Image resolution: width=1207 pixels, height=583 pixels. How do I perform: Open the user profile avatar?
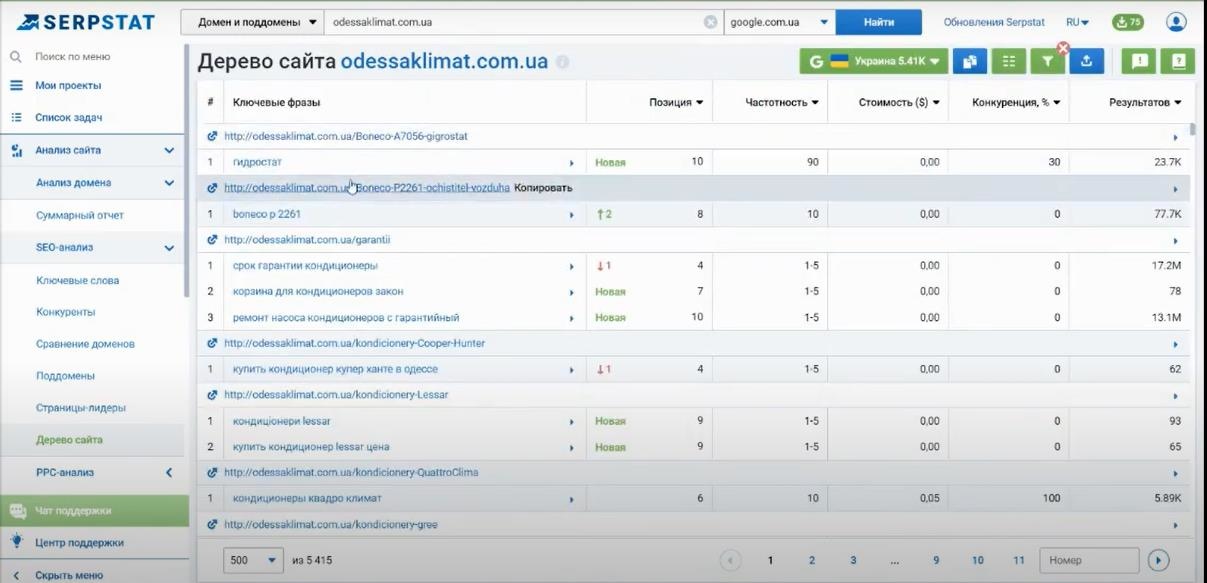tap(1176, 22)
